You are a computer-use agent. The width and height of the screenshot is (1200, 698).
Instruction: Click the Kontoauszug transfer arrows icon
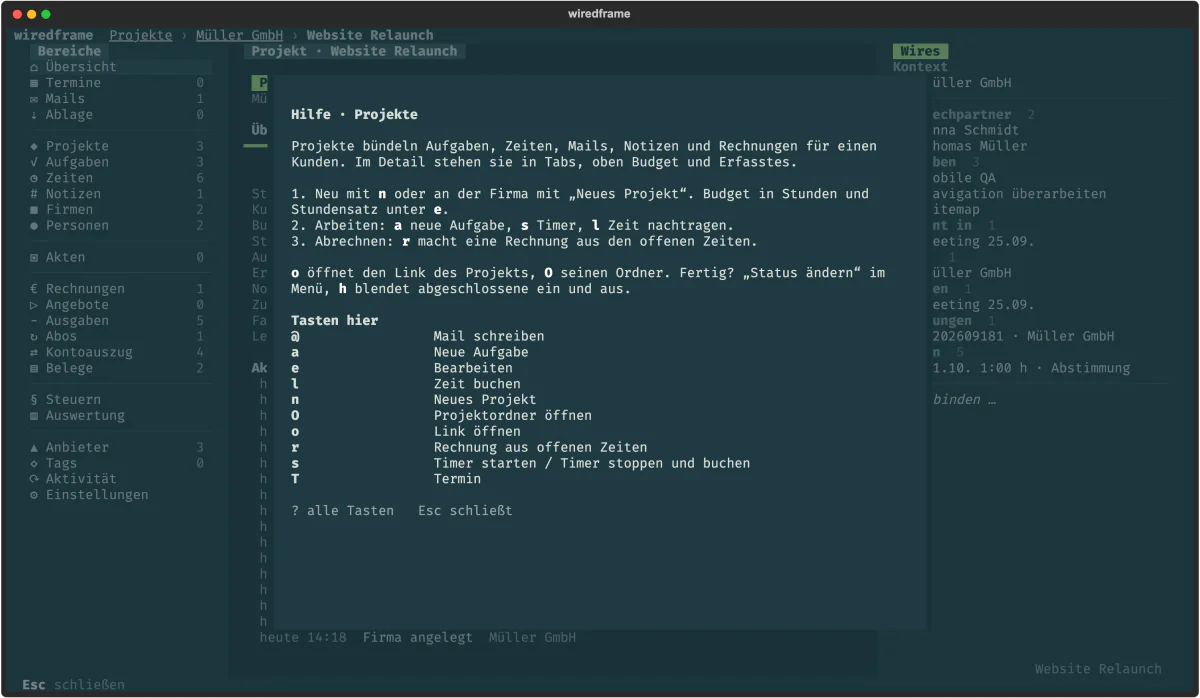point(35,352)
